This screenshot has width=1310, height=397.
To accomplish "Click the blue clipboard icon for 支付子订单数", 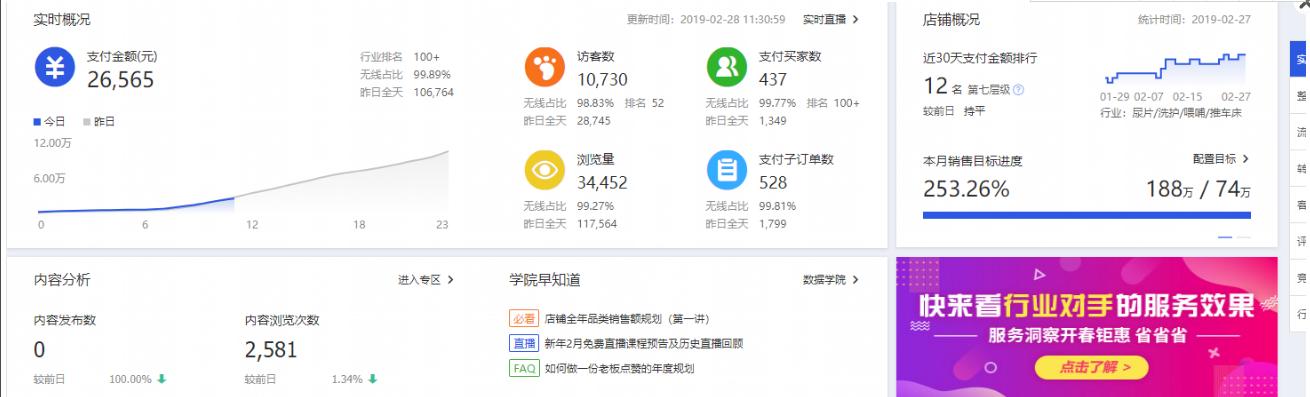I will coord(727,170).
